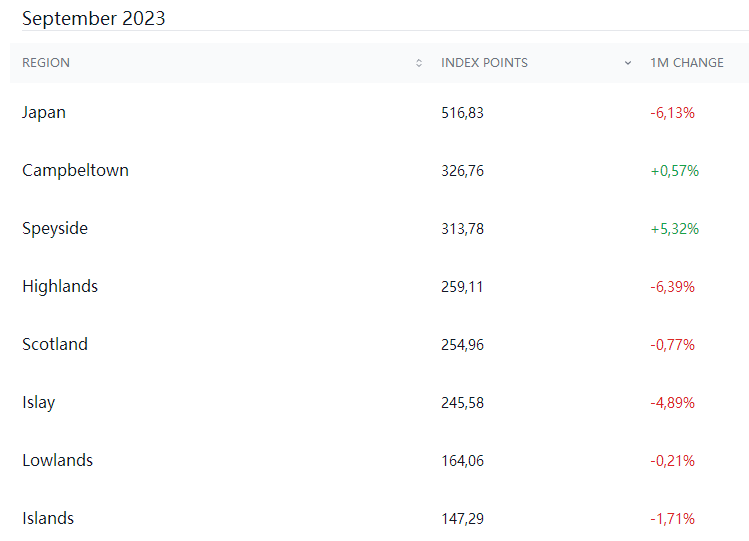Select the Highlands region name
The image size is (749, 541).
[x=60, y=287]
